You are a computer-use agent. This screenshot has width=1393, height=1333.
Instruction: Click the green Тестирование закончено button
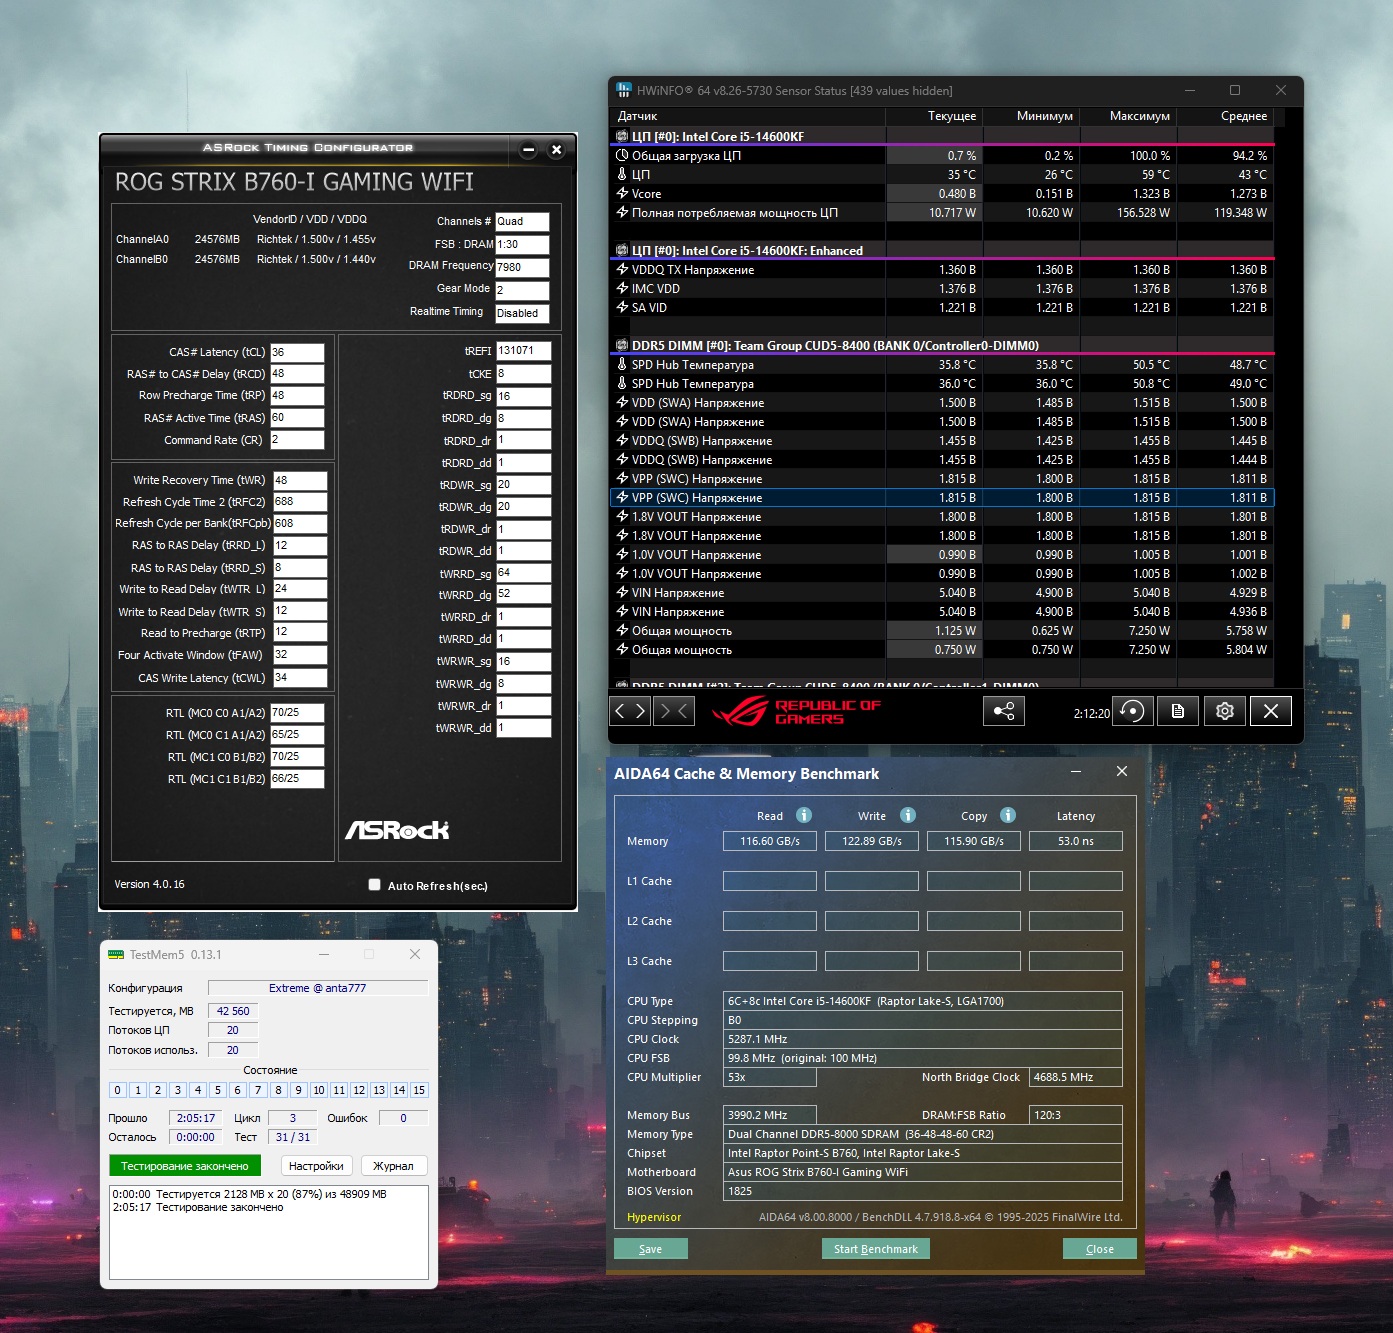tap(185, 1166)
